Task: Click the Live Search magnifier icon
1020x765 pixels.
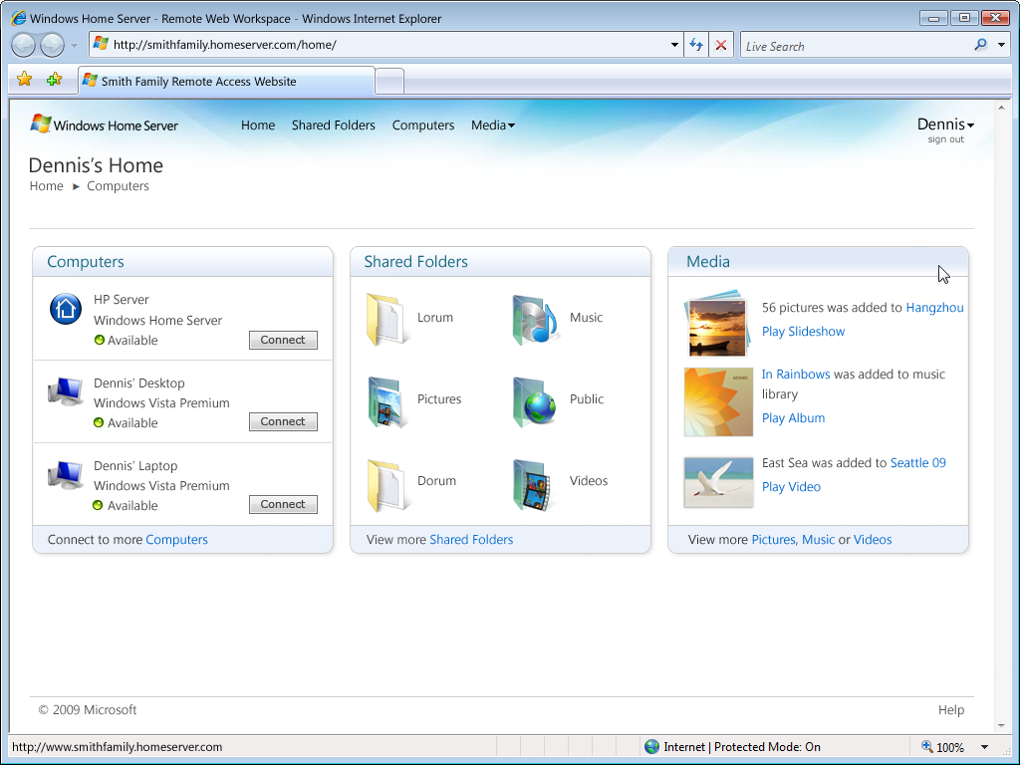Action: [980, 45]
